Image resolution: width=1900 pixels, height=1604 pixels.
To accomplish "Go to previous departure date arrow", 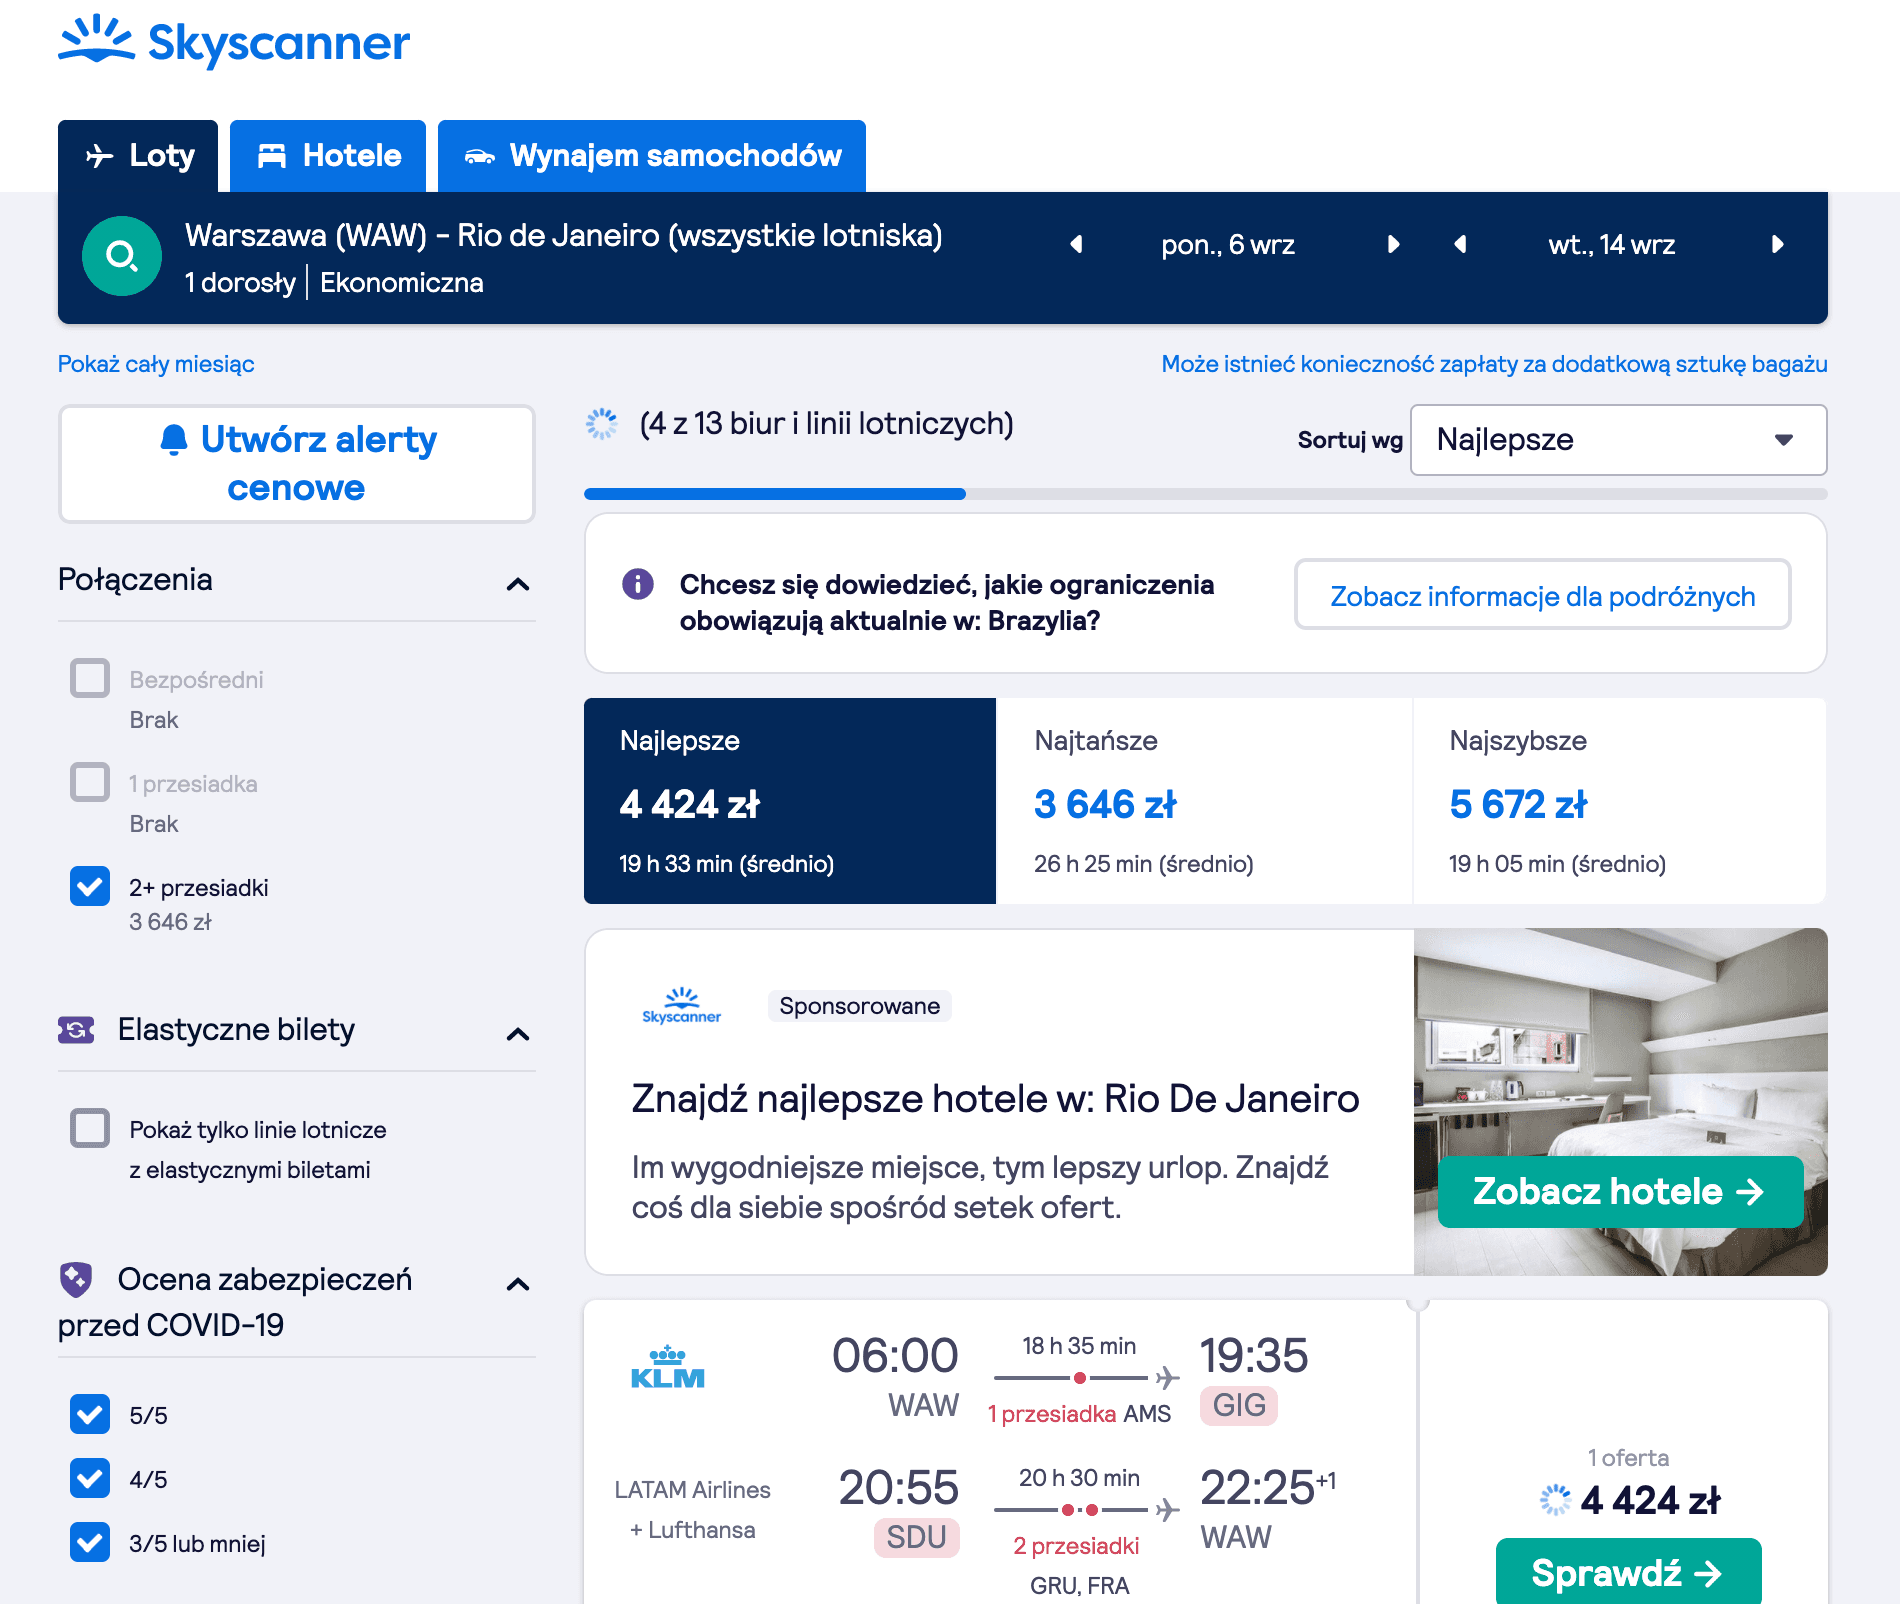I will [1076, 245].
